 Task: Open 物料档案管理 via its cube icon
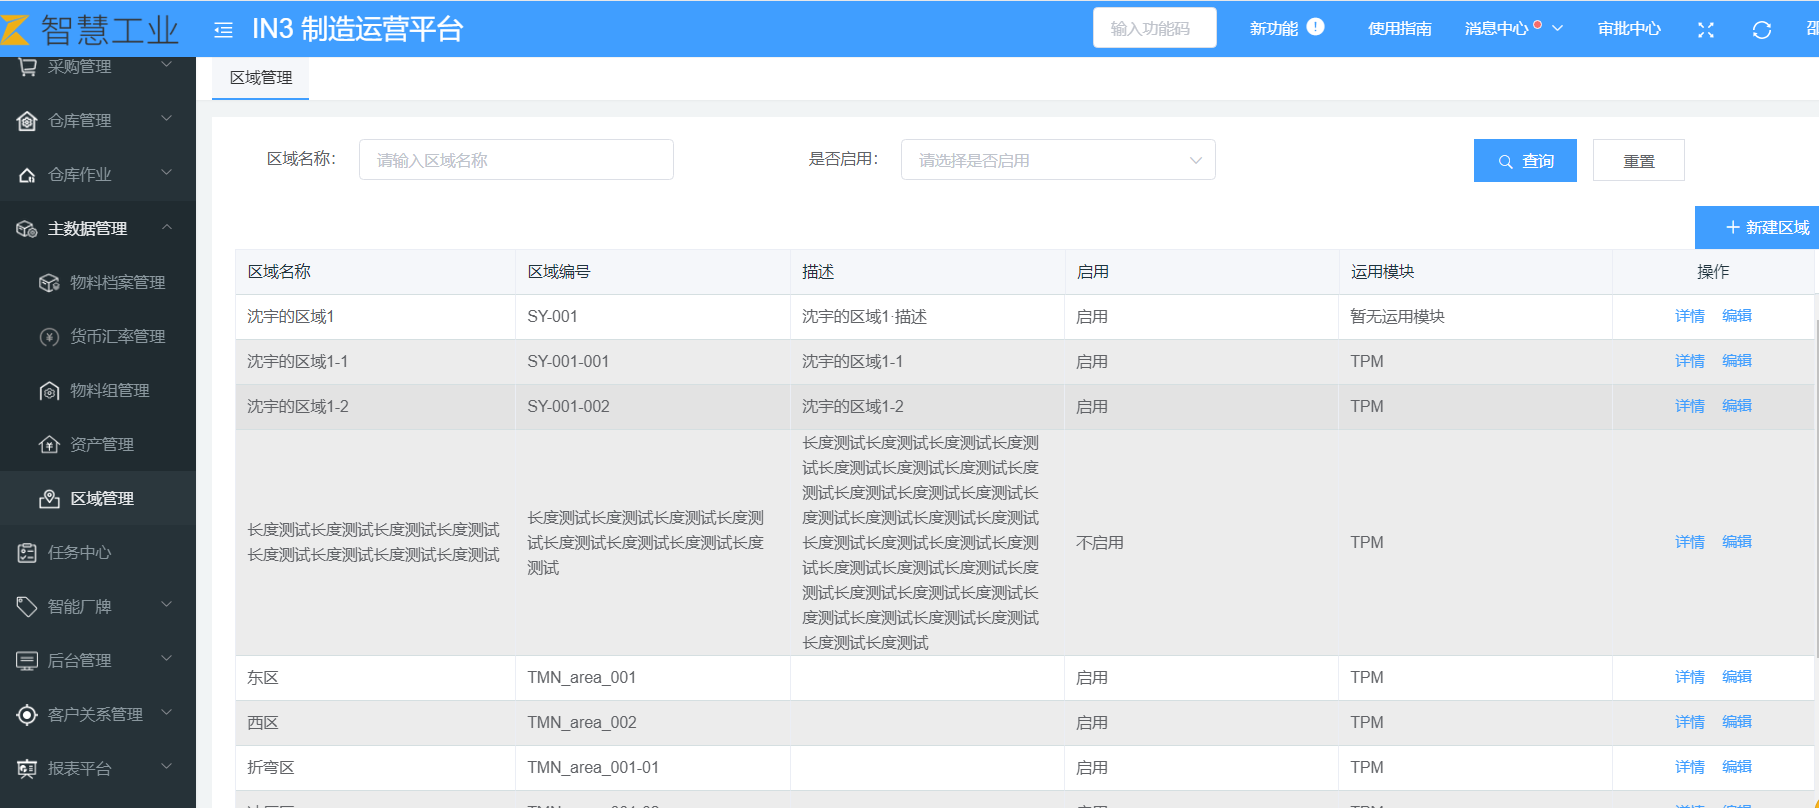pos(49,283)
